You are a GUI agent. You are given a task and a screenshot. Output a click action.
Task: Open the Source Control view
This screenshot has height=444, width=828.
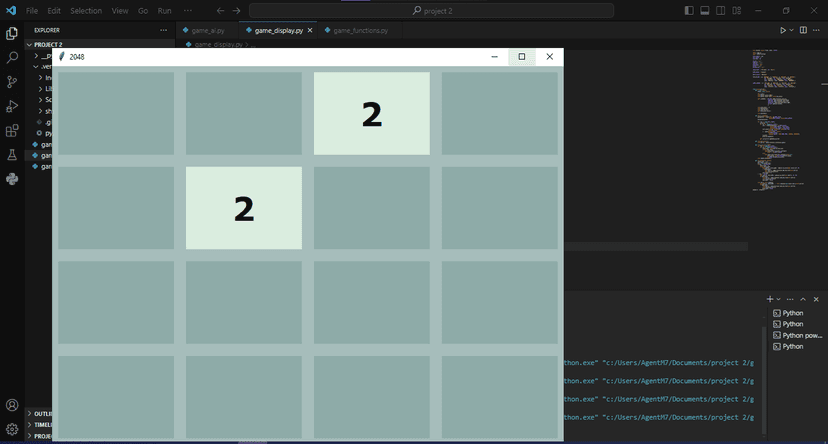pyautogui.click(x=12, y=82)
